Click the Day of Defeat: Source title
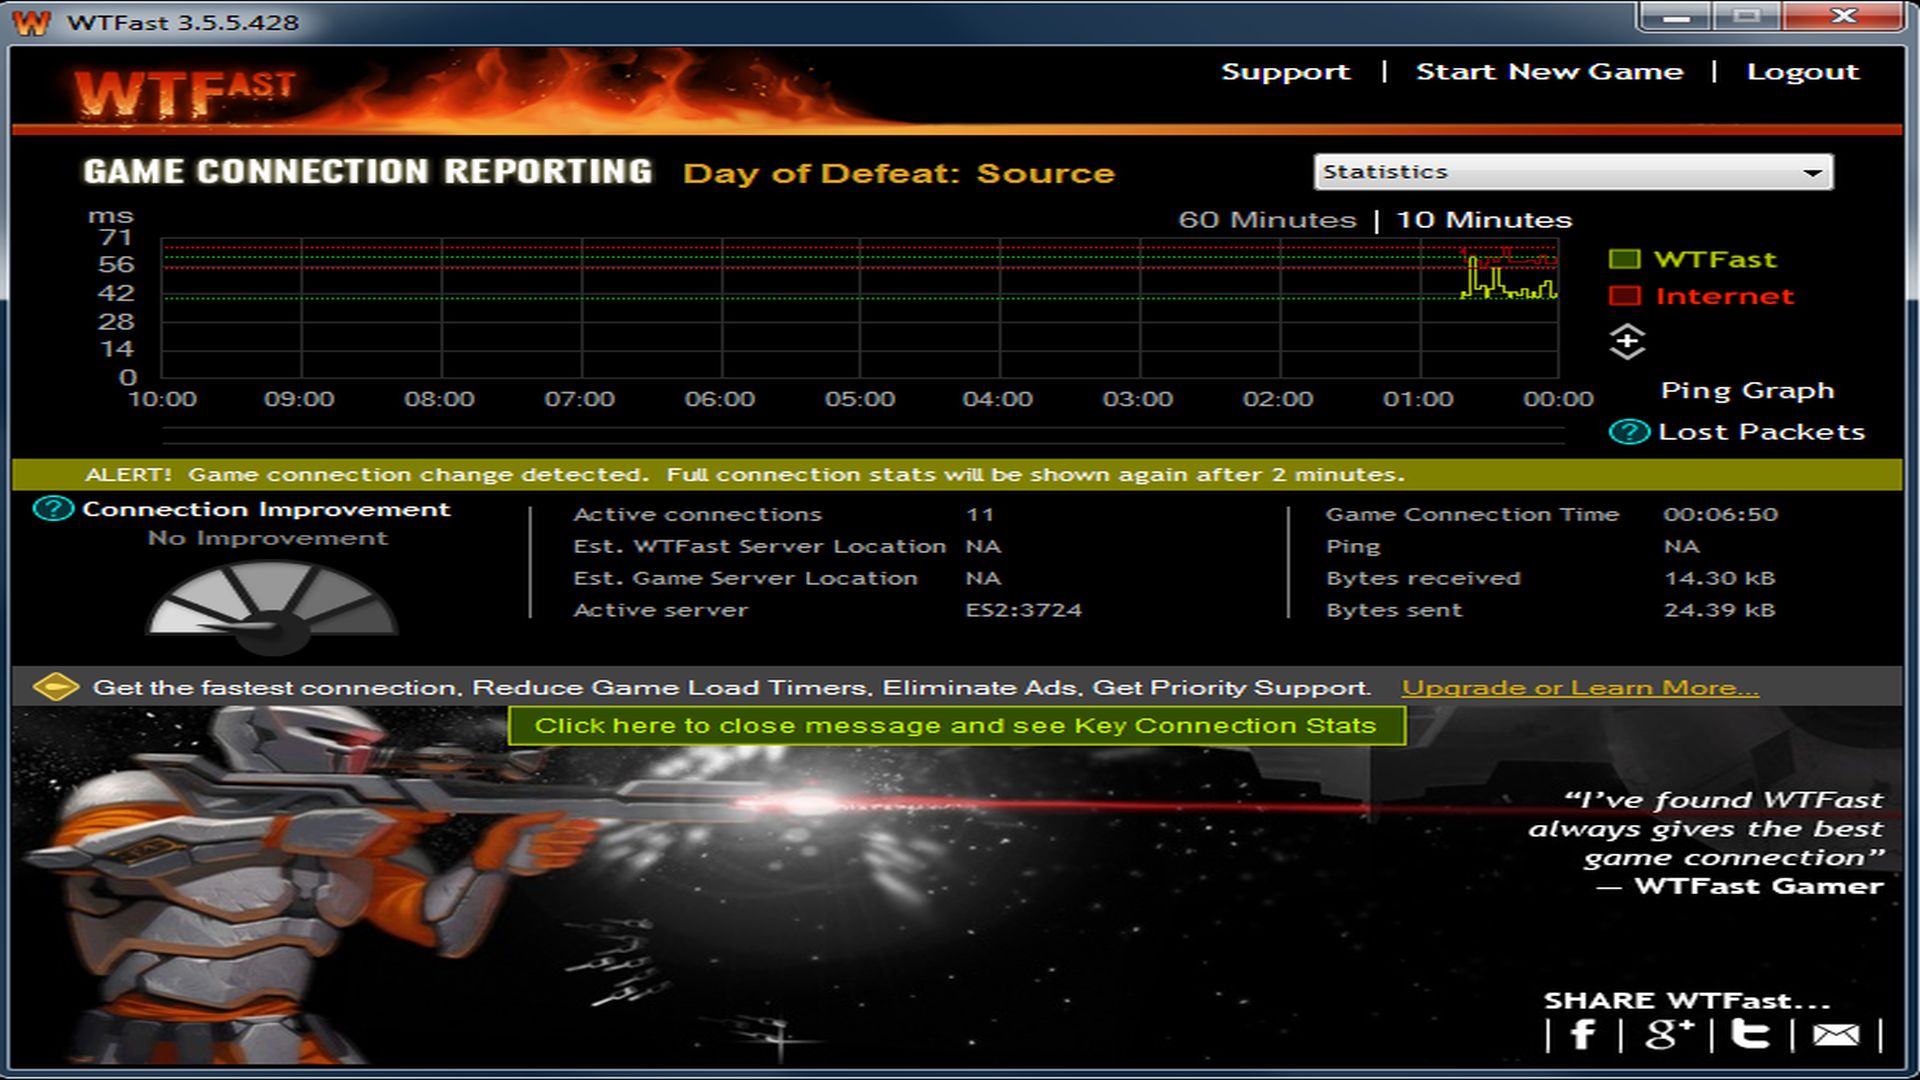The width and height of the screenshot is (1920, 1080). tap(898, 174)
